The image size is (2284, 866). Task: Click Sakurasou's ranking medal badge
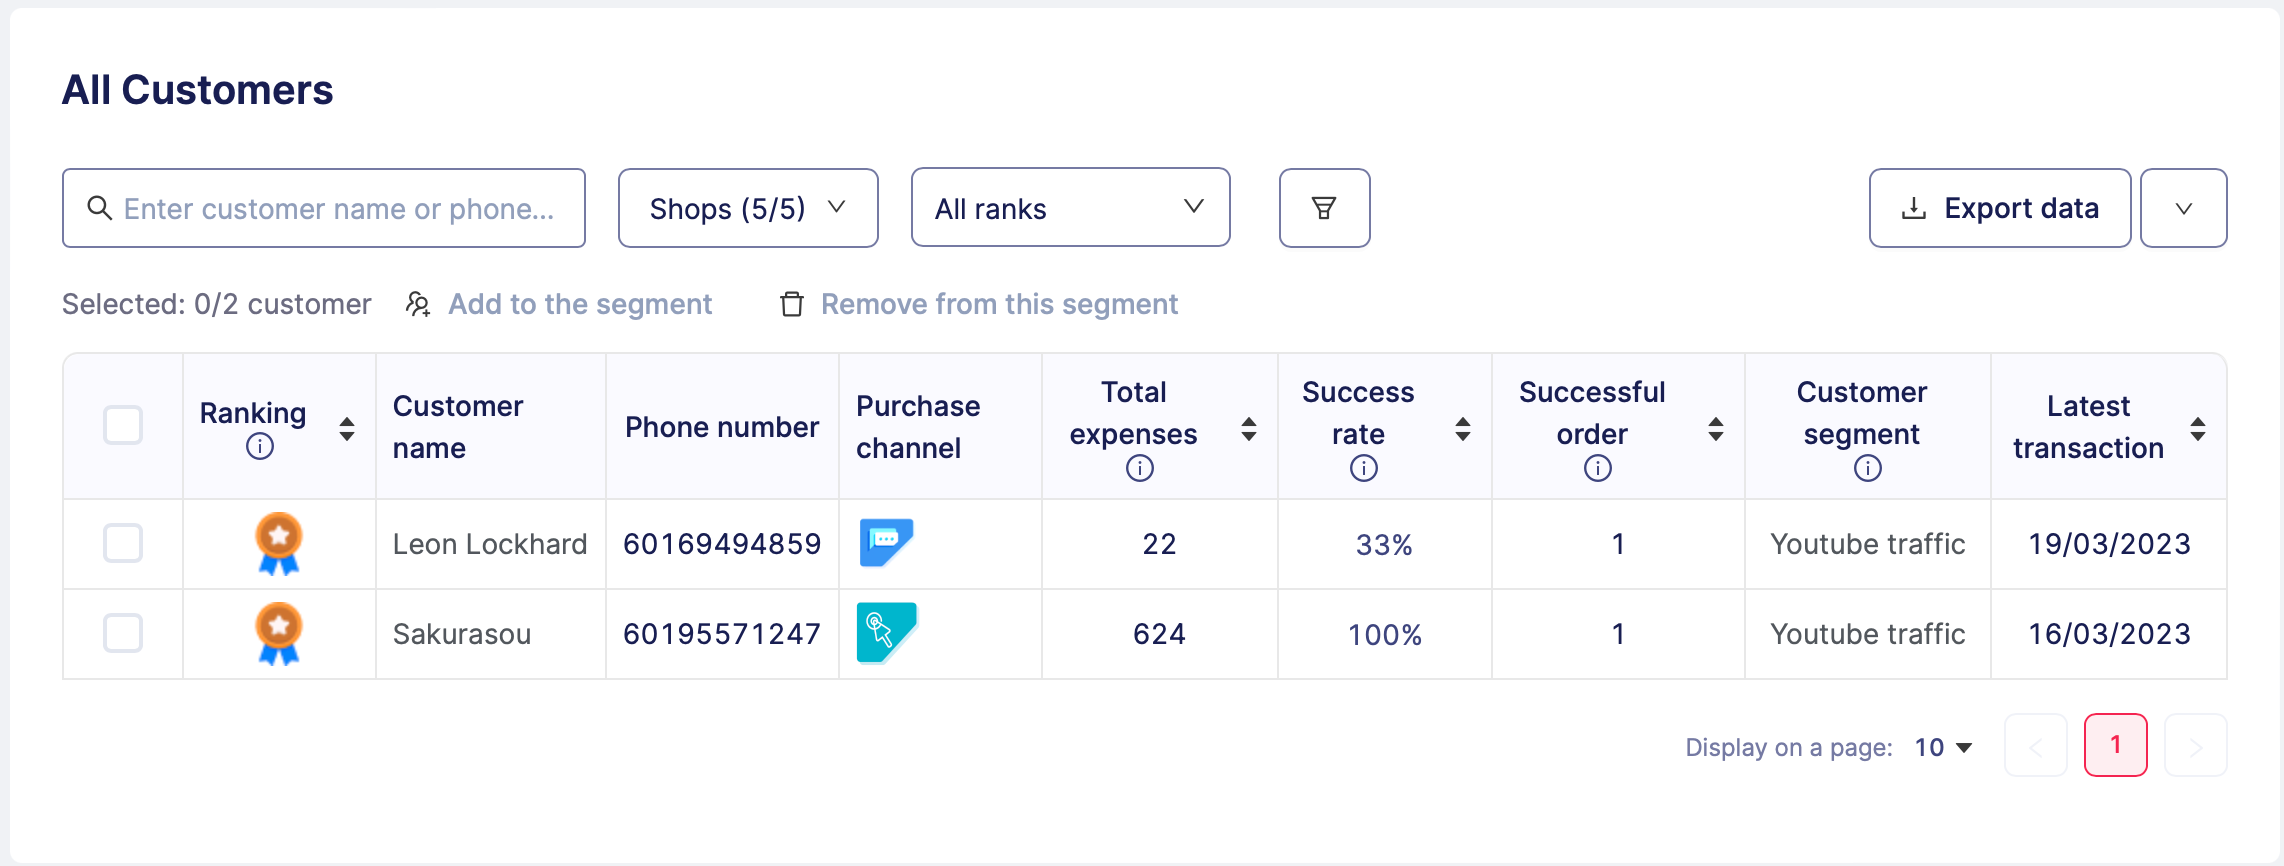[x=279, y=633]
